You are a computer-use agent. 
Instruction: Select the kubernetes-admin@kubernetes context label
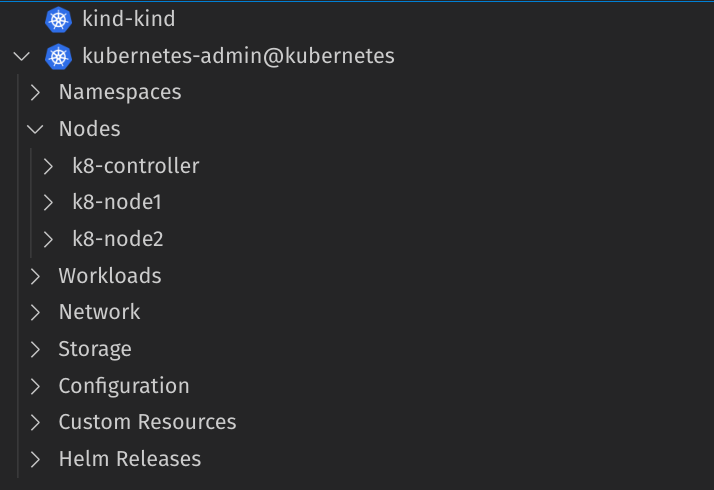tap(238, 56)
